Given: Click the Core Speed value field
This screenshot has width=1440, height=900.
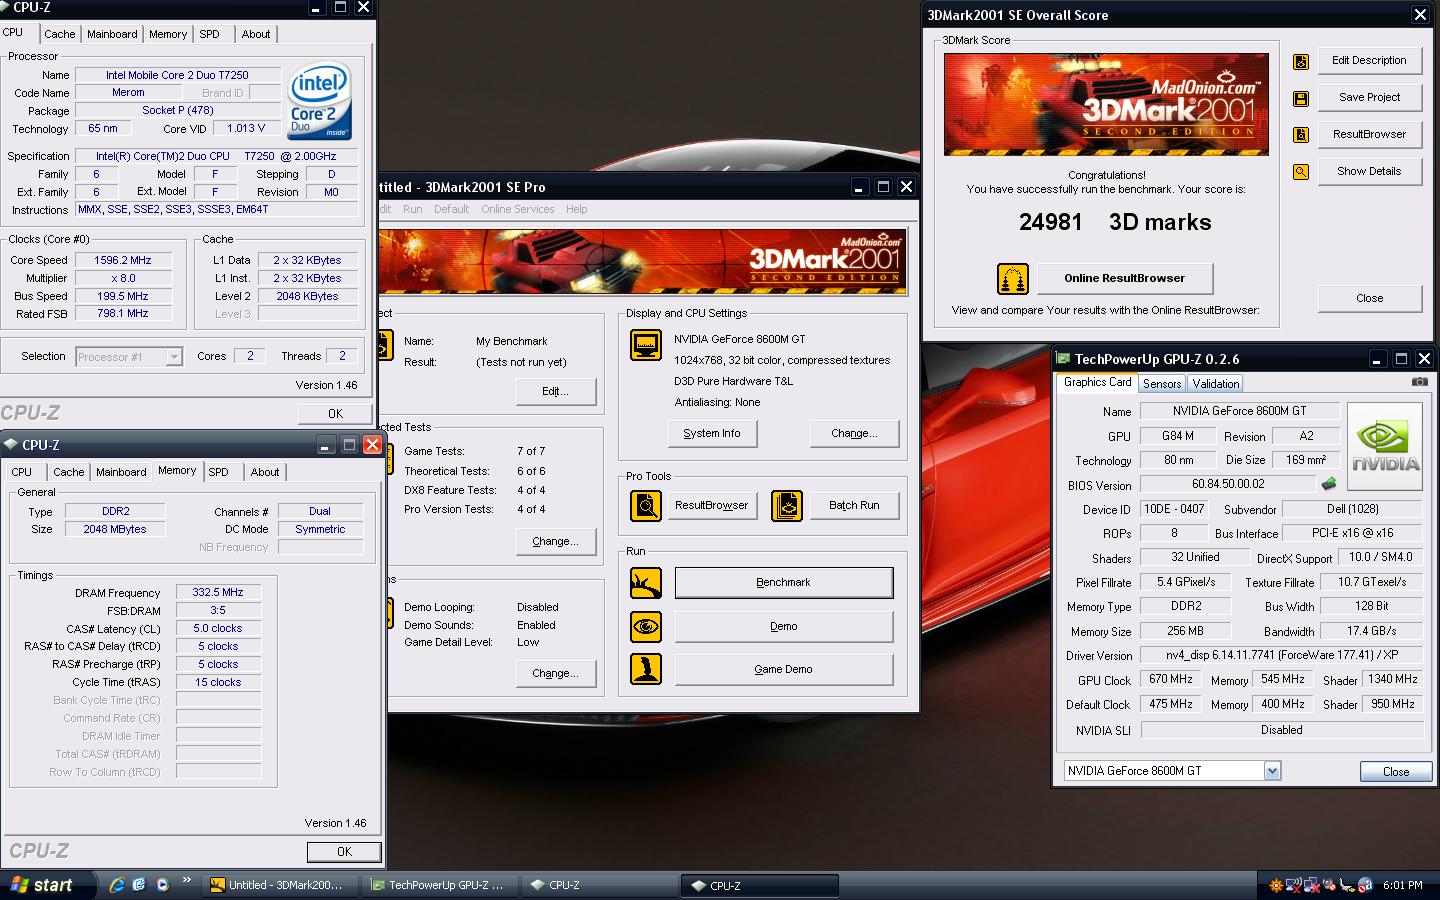Looking at the screenshot, I should 123,260.
